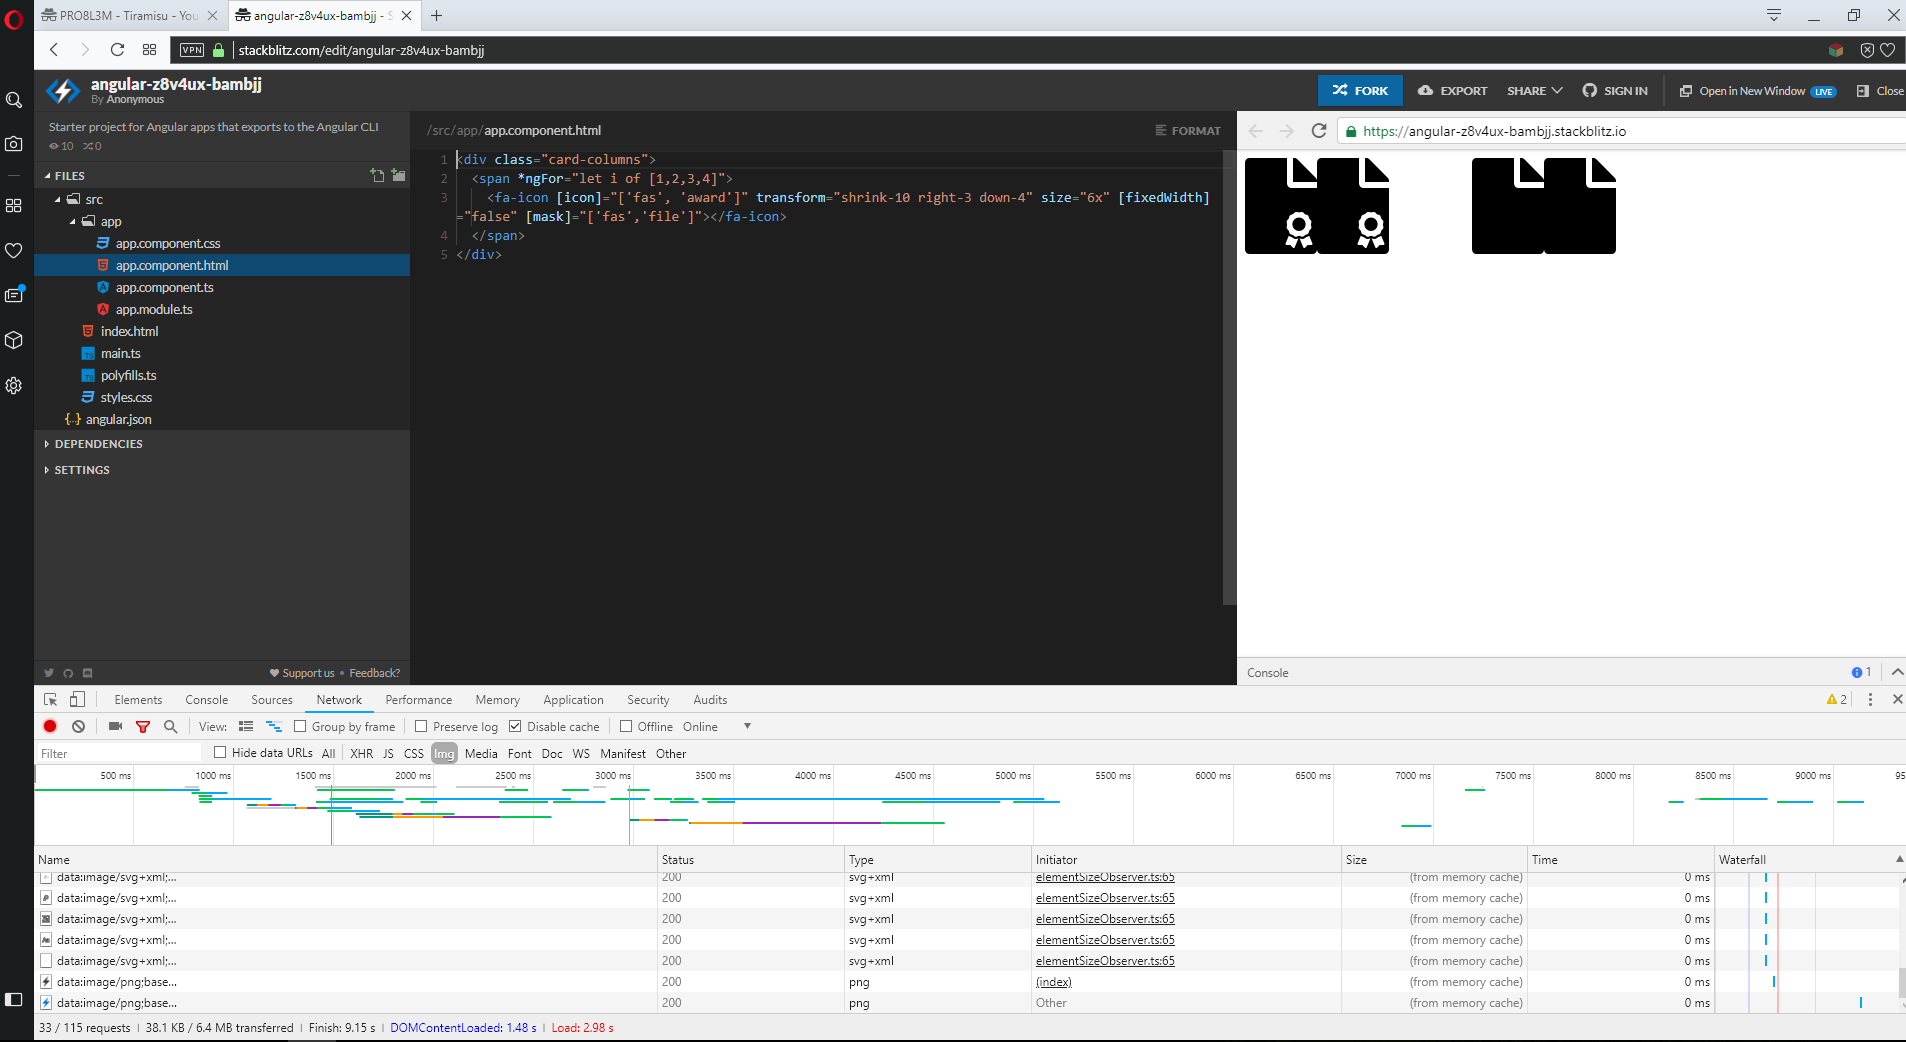Clear the network requests log

point(78,726)
